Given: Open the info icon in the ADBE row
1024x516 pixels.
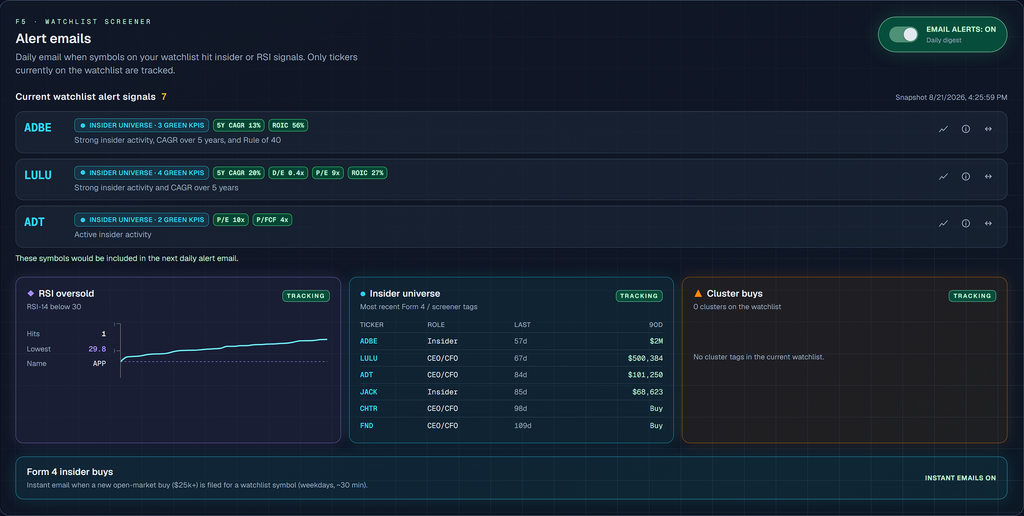Looking at the screenshot, I should point(966,129).
